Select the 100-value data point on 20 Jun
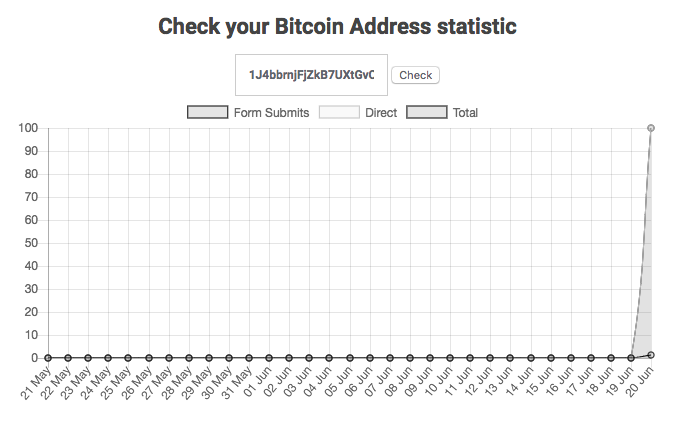The width and height of the screenshot is (684, 423). (651, 128)
